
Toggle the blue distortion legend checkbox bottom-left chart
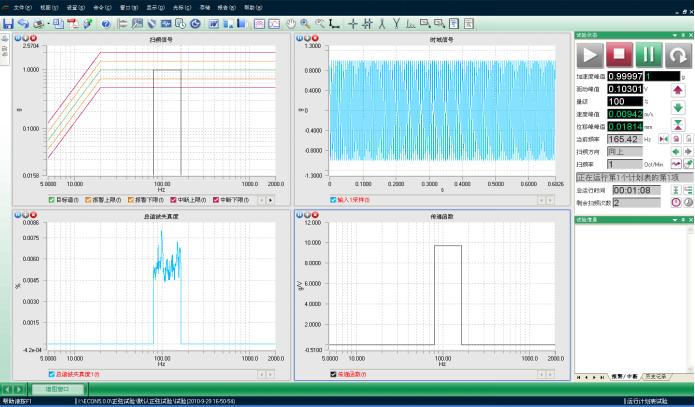coord(51,374)
